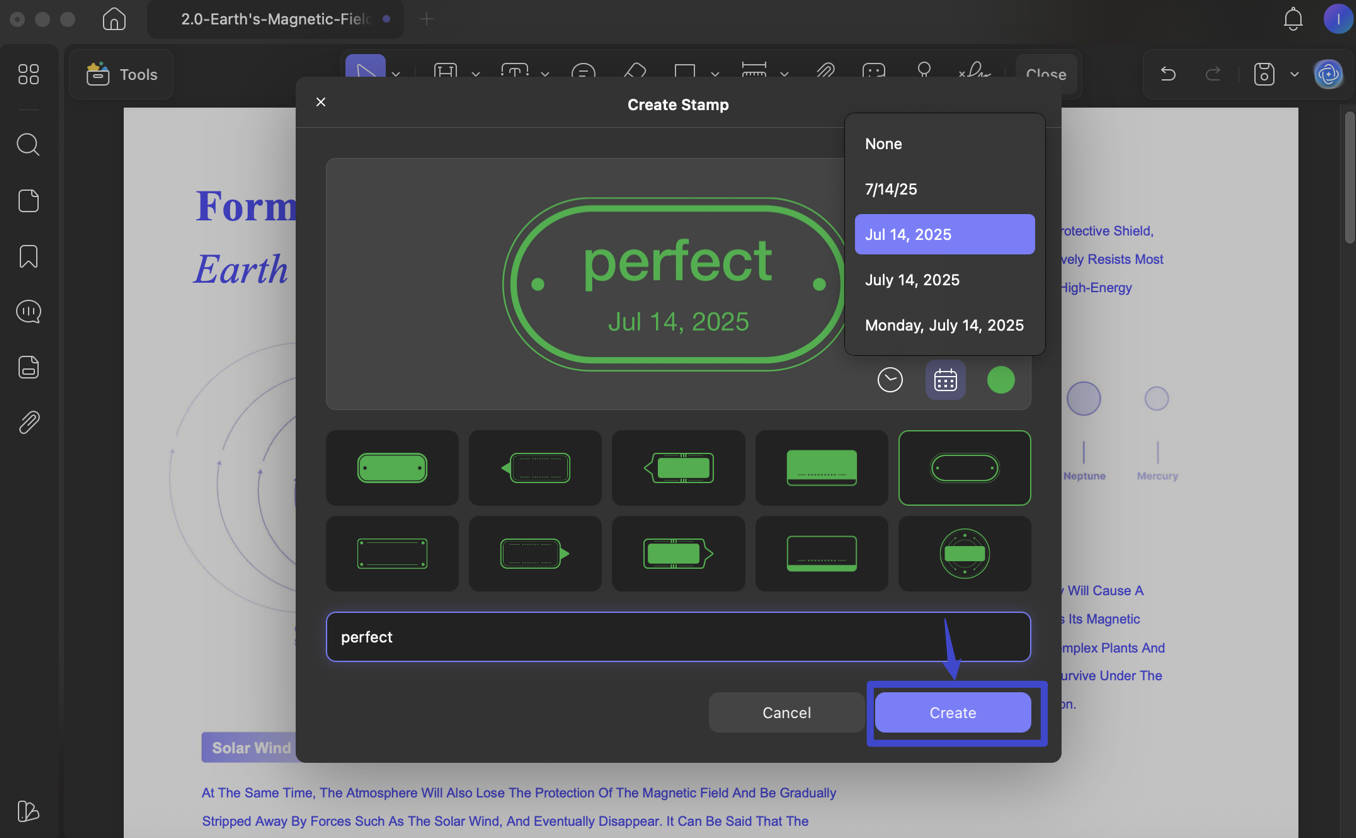
Task: Open the bookmarks sidebar icon
Action: tap(29, 257)
